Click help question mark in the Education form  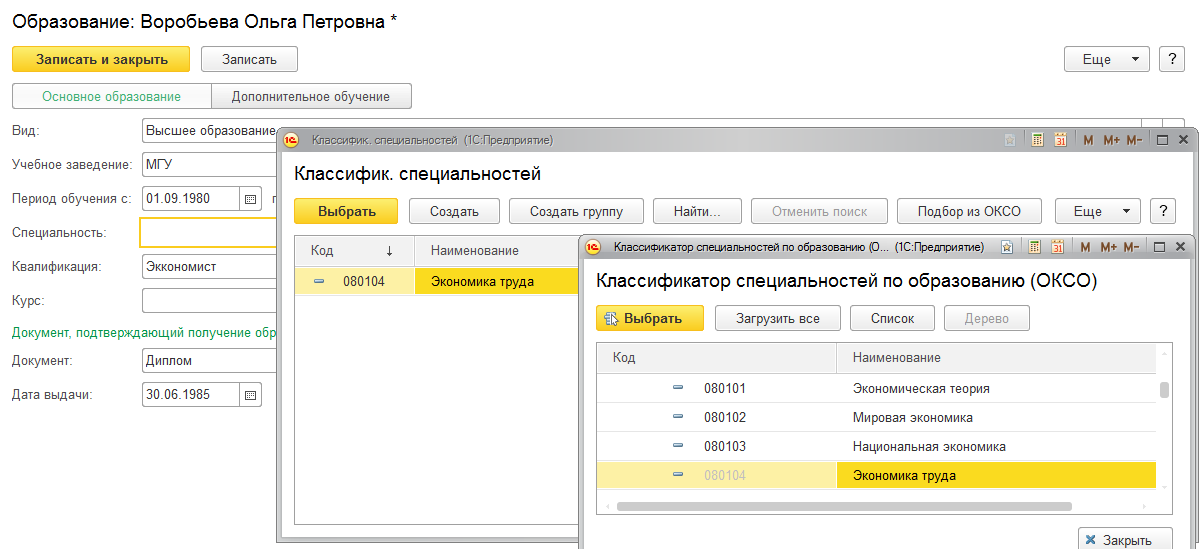(x=1171, y=59)
